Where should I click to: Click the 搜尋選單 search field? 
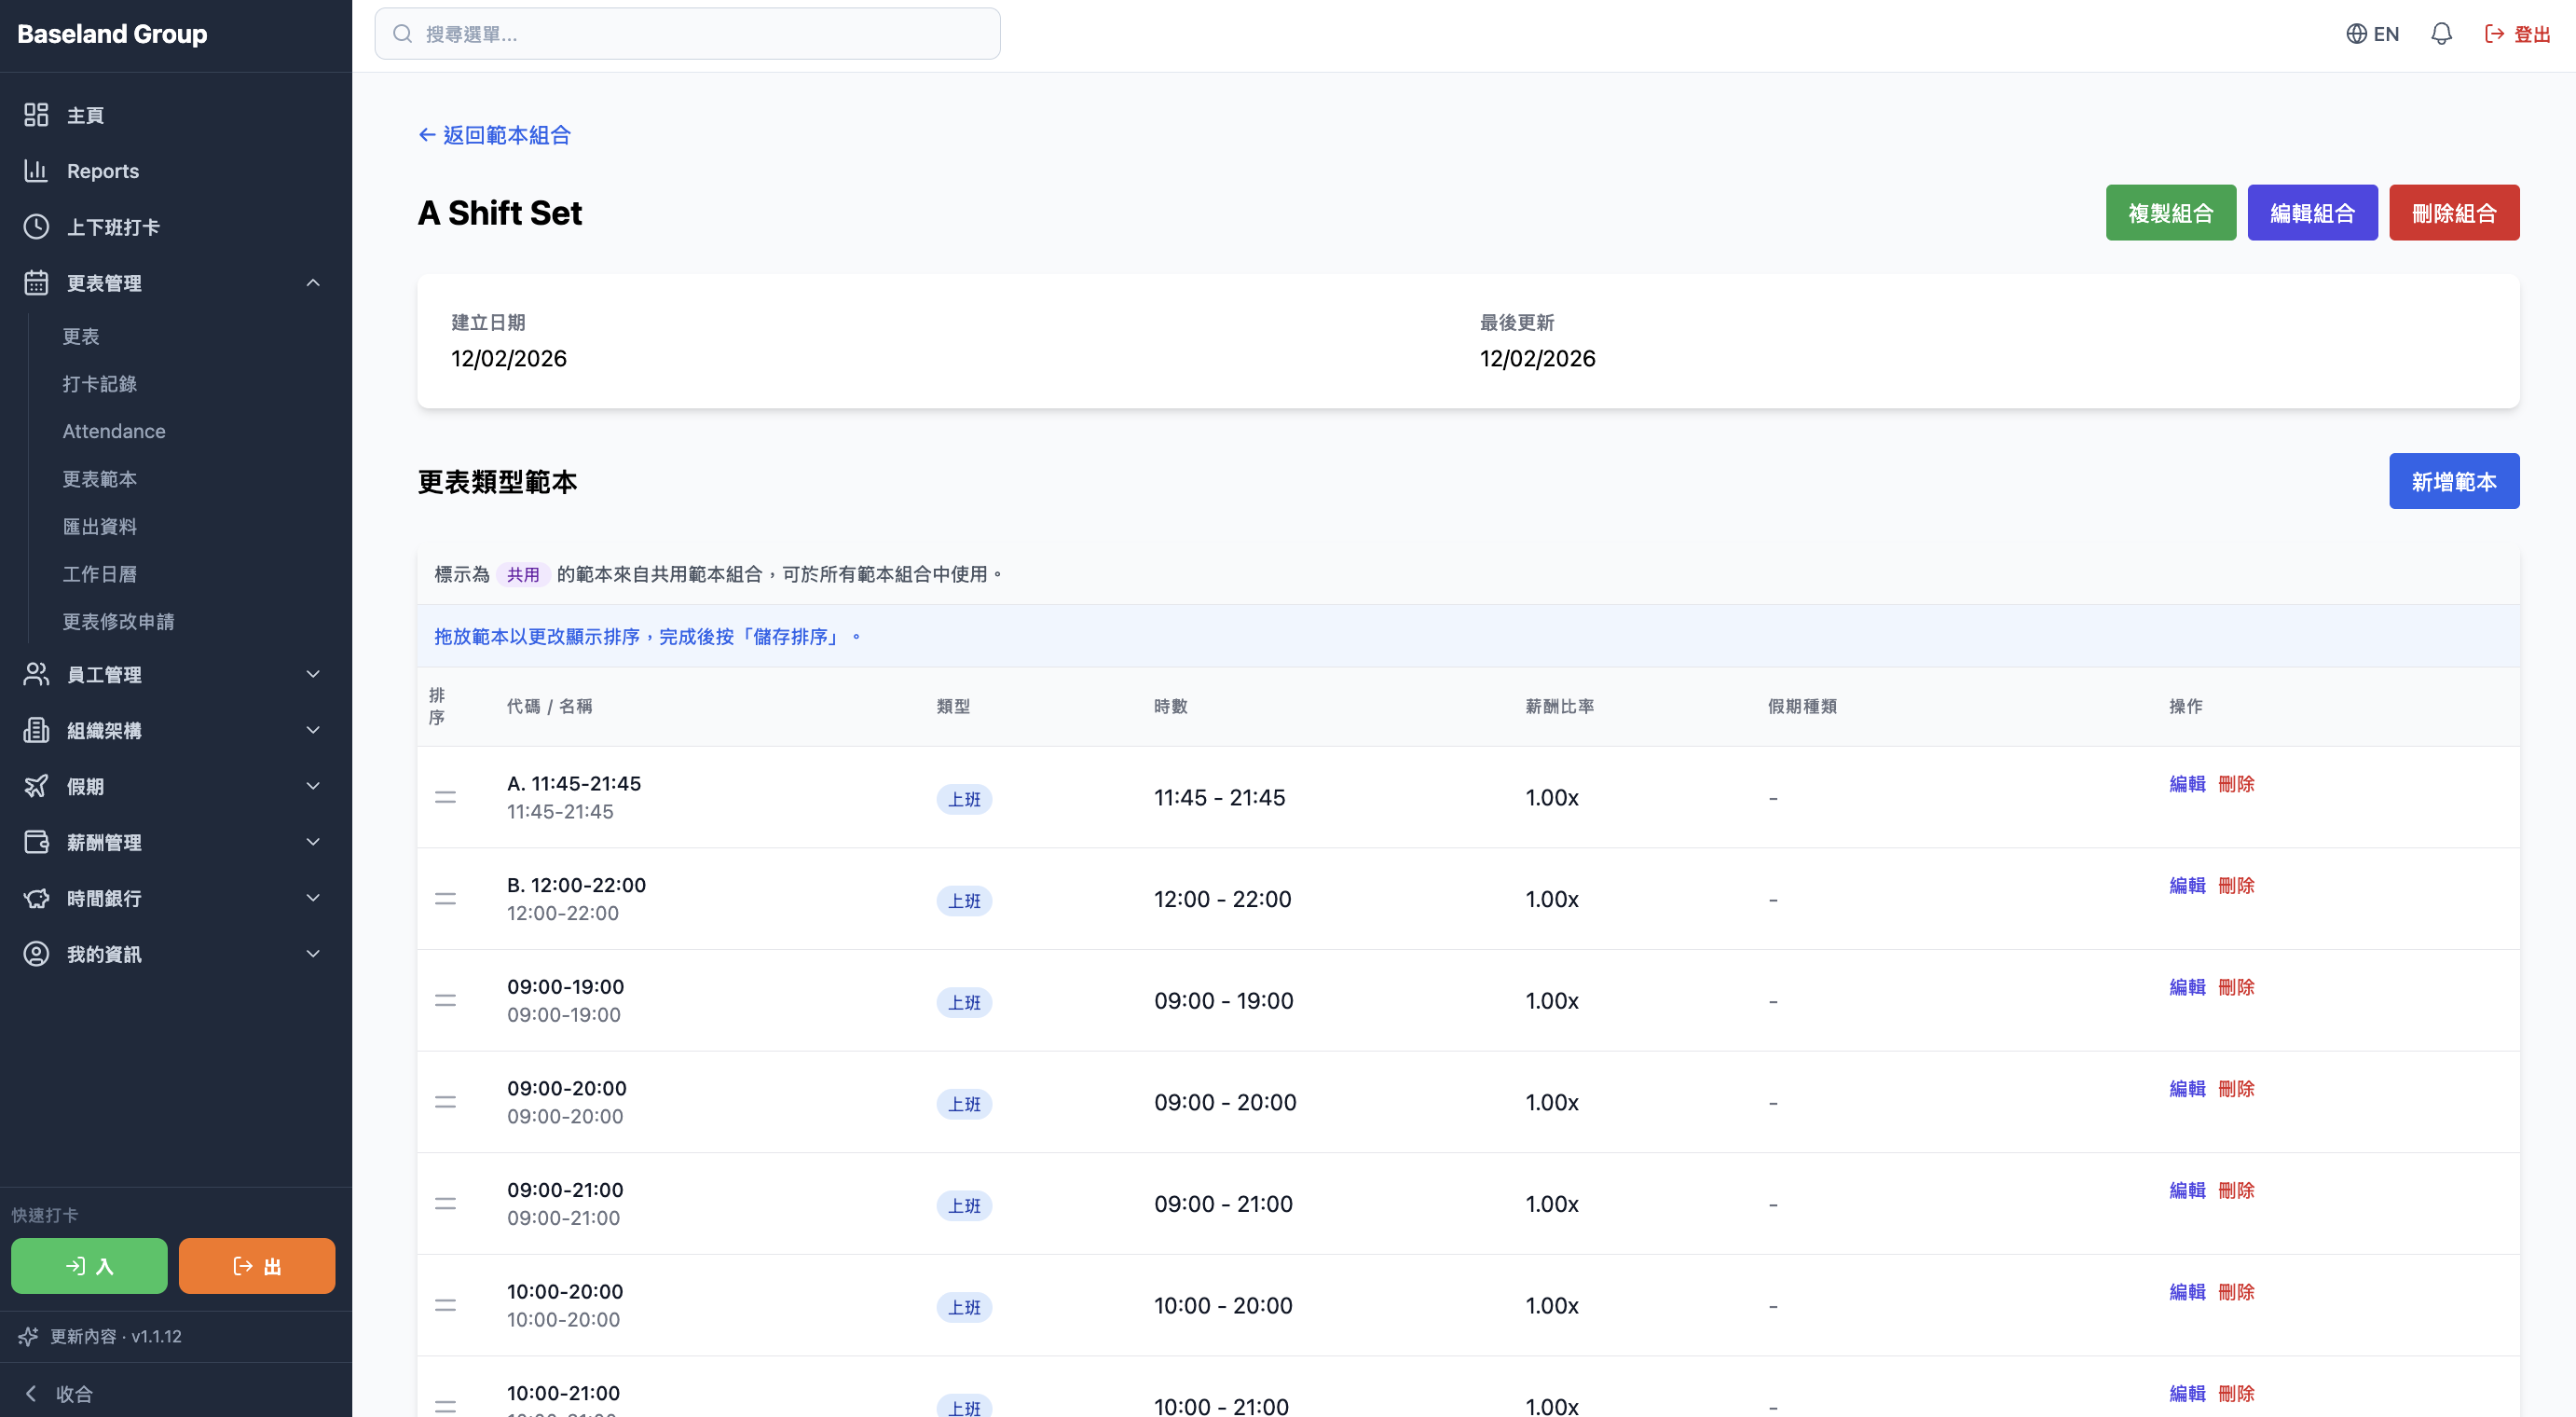(x=687, y=34)
